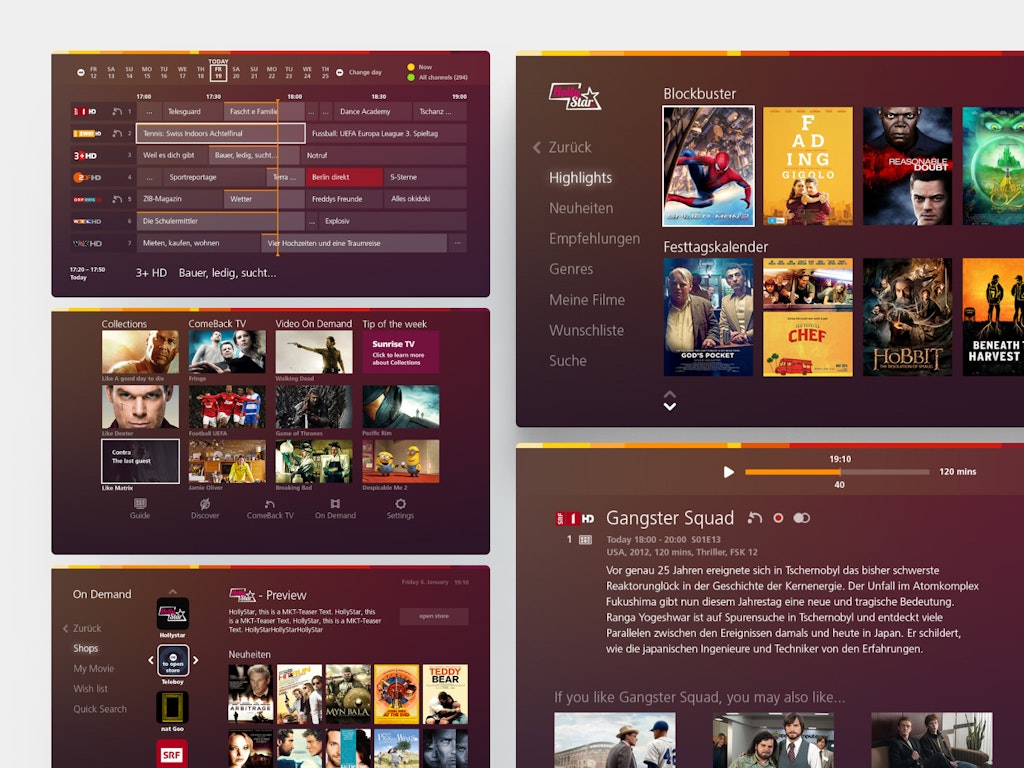Click the play button in player bar
1024x768 pixels.
(729, 472)
